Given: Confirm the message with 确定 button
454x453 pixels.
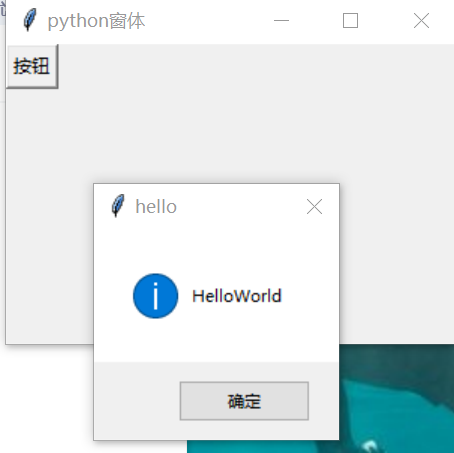Looking at the screenshot, I should (x=244, y=401).
